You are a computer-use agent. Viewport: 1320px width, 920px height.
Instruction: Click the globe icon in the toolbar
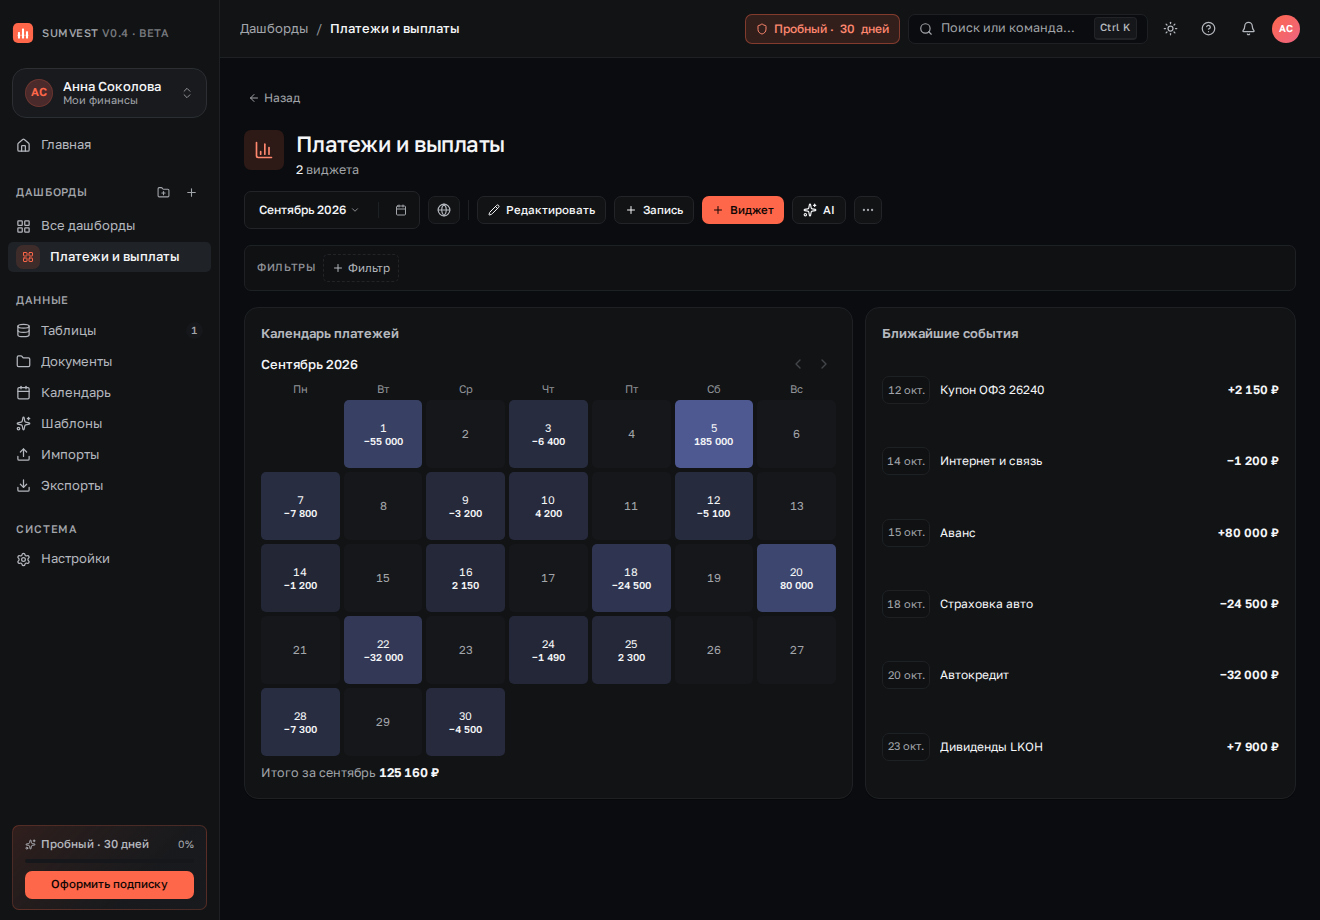(x=444, y=210)
